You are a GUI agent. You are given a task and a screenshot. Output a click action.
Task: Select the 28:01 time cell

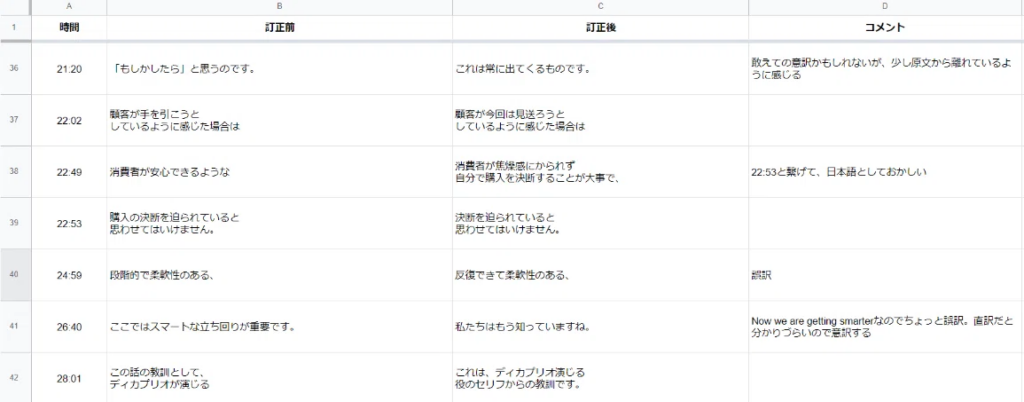pos(69,377)
